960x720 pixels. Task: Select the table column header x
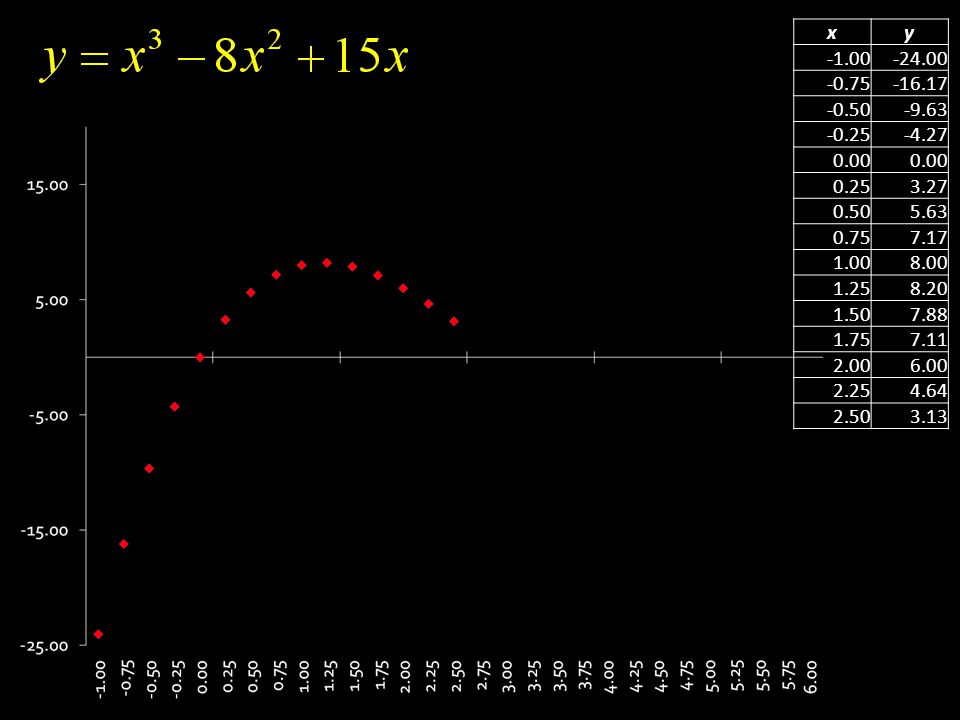[x=831, y=32]
